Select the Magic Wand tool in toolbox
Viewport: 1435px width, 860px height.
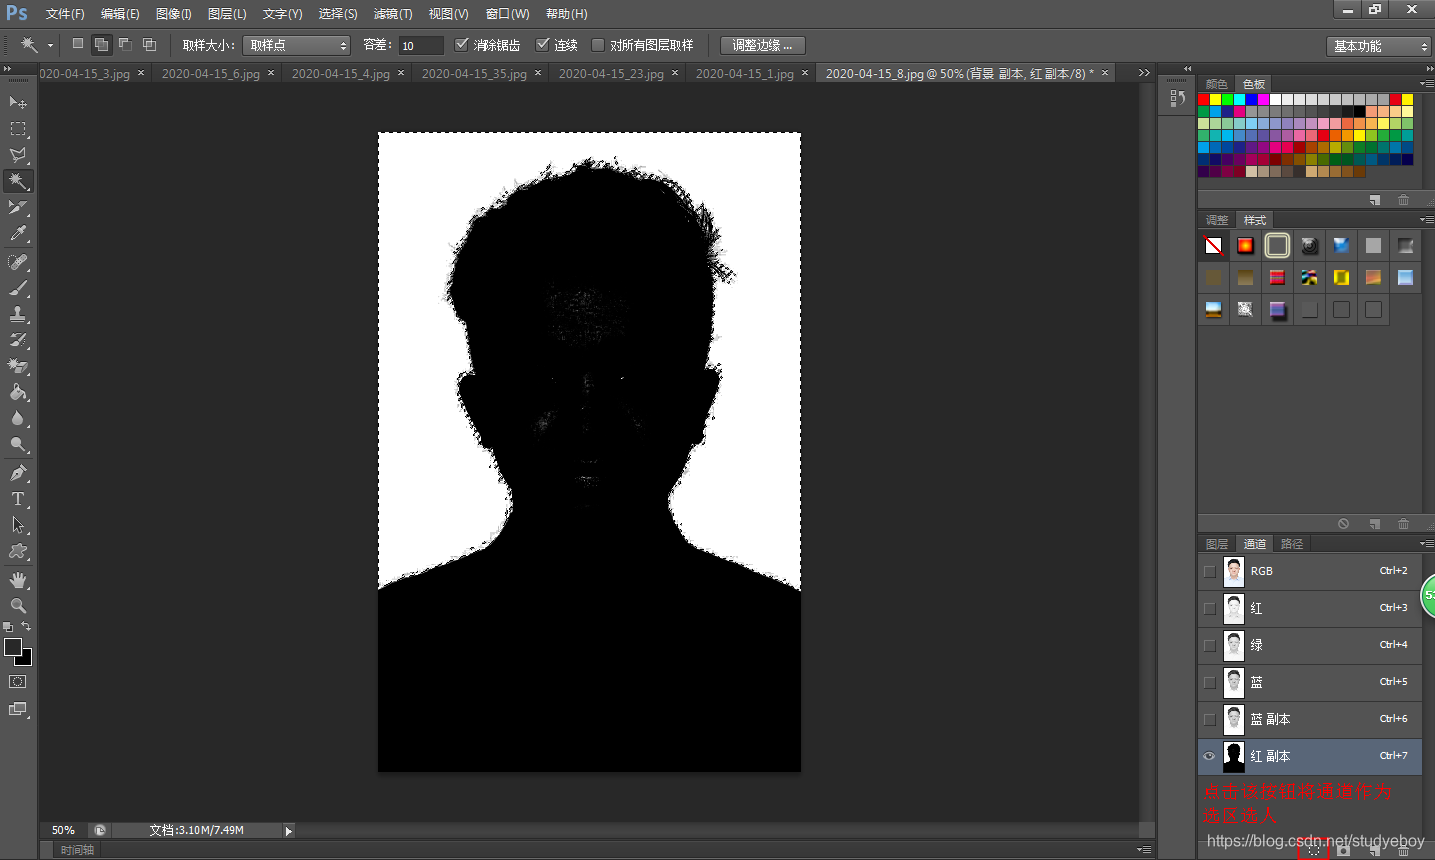(18, 181)
